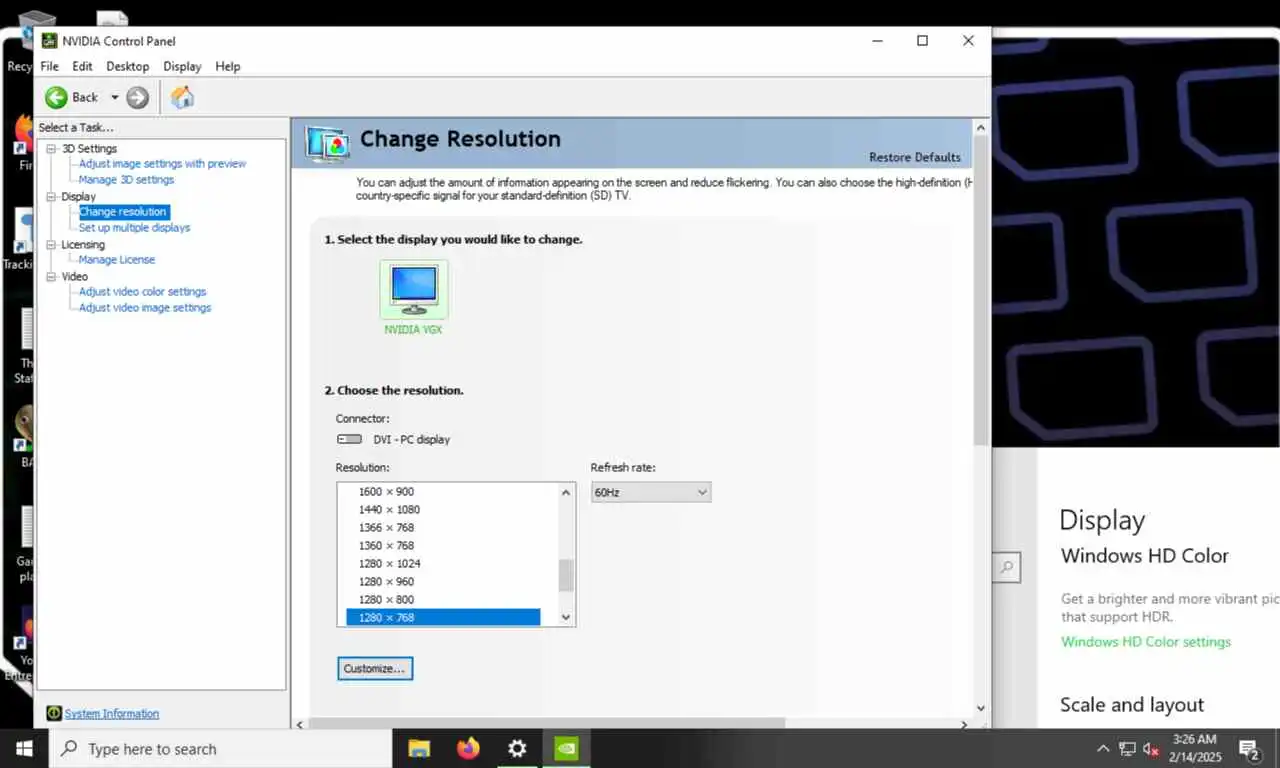Screen dimensions: 1280x768
Task: Open Set up multiple displays
Action: (x=134, y=228)
